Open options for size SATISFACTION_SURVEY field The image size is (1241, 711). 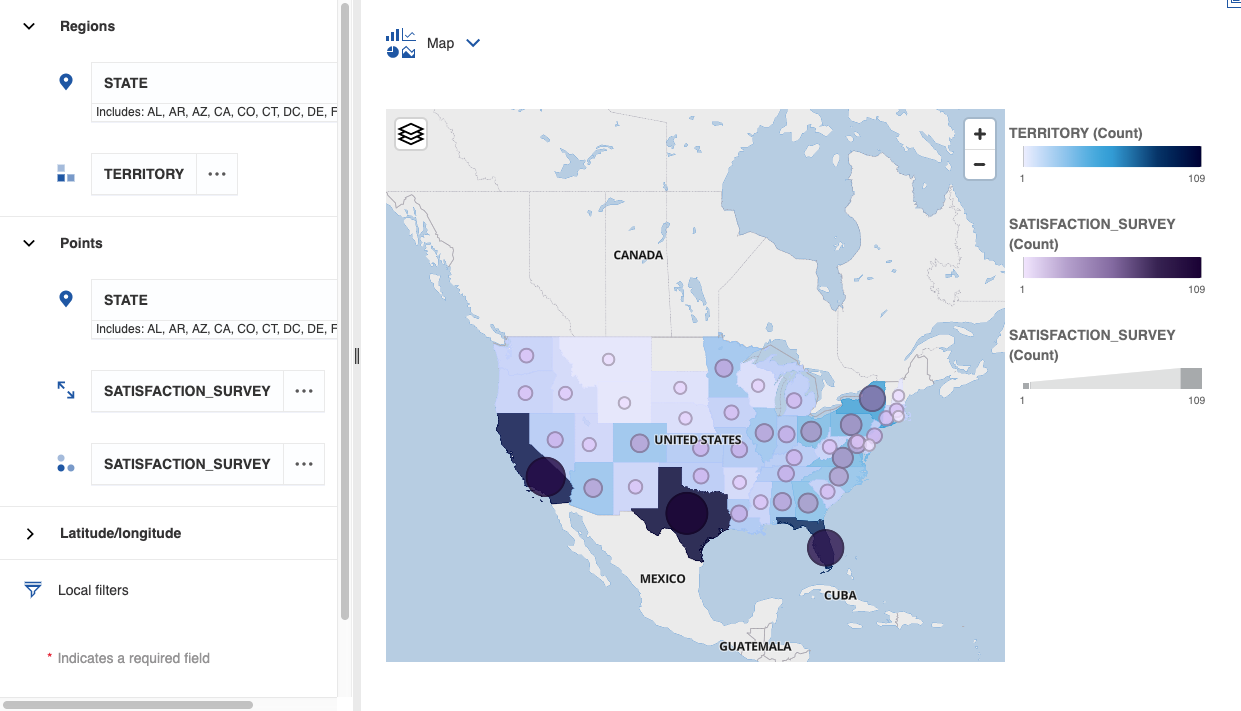point(304,391)
